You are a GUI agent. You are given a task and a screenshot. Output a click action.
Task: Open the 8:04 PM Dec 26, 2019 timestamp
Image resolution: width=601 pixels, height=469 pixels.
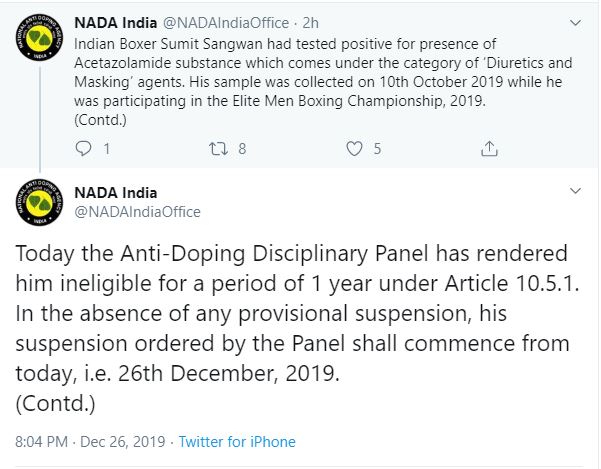(x=90, y=442)
